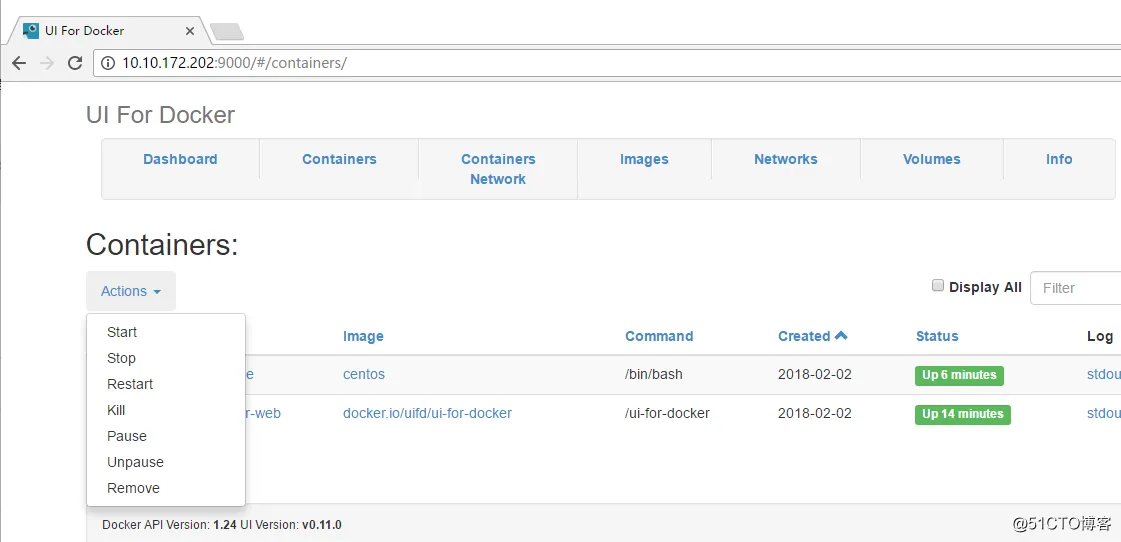Open the Images navigation tab
Viewport: 1121px width, 542px height.
point(644,159)
